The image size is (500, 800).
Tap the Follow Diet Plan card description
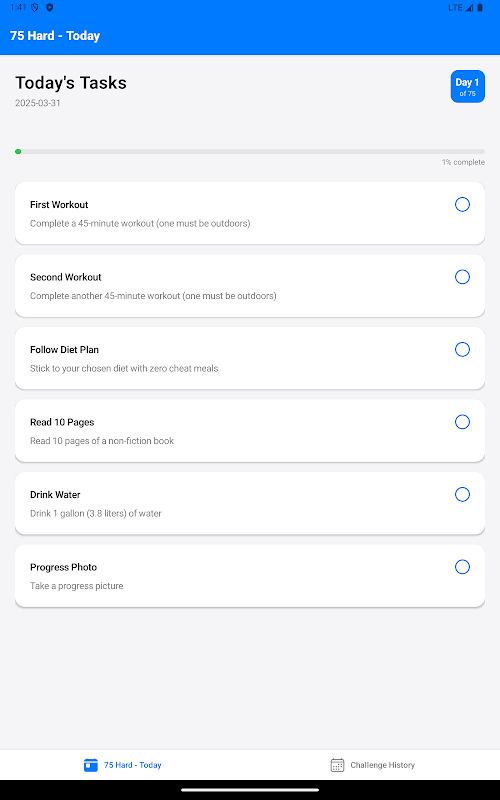tap(124, 368)
